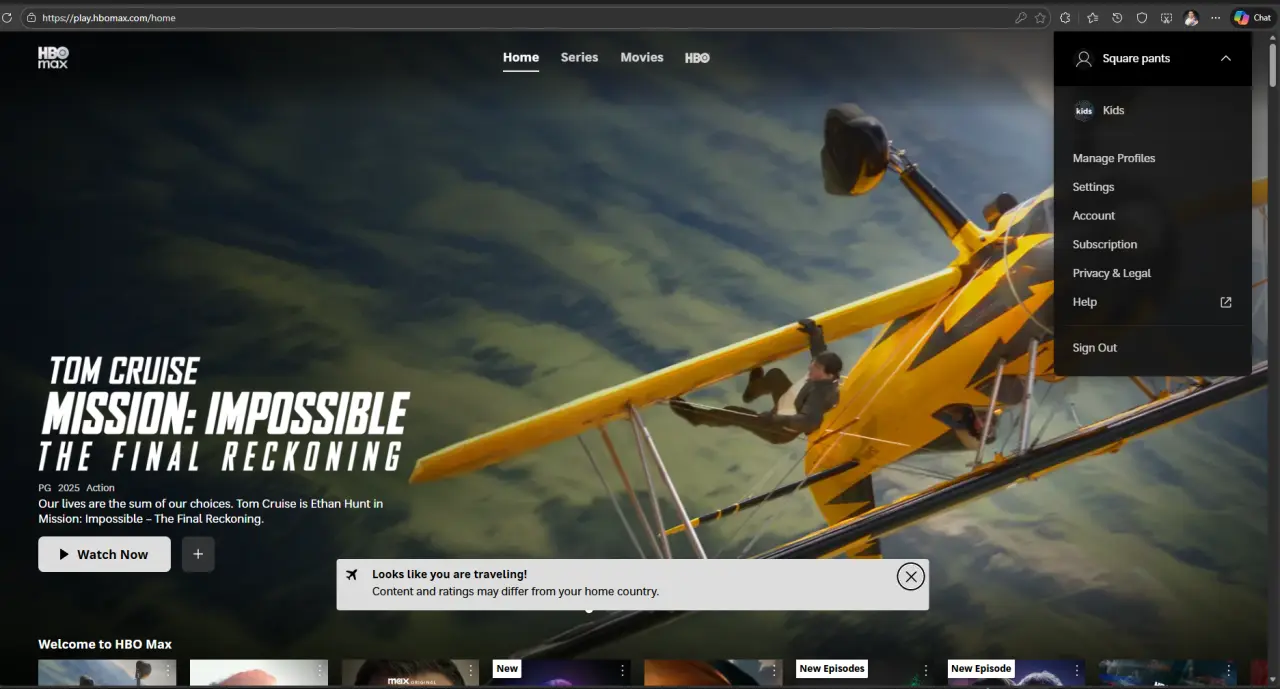Click the address bar URL
Viewport: 1280px width, 689px height.
coord(109,18)
